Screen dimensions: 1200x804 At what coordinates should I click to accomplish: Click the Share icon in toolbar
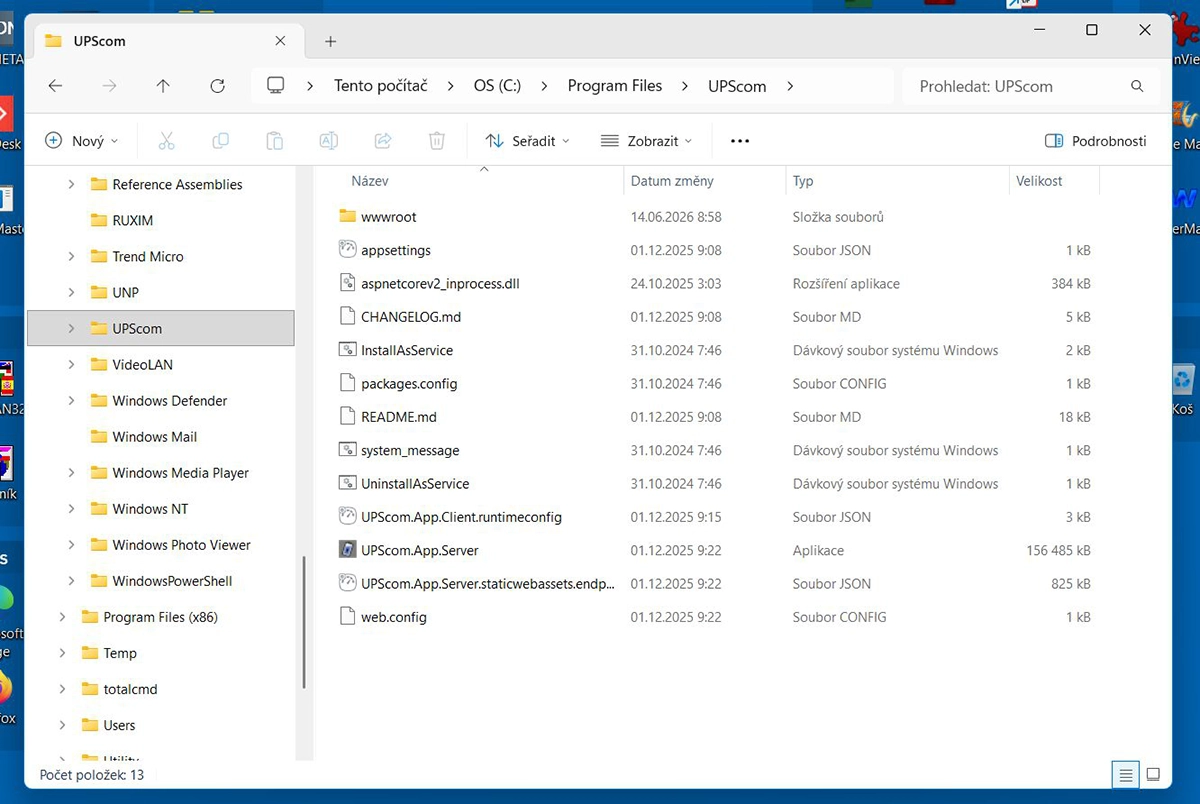382,141
